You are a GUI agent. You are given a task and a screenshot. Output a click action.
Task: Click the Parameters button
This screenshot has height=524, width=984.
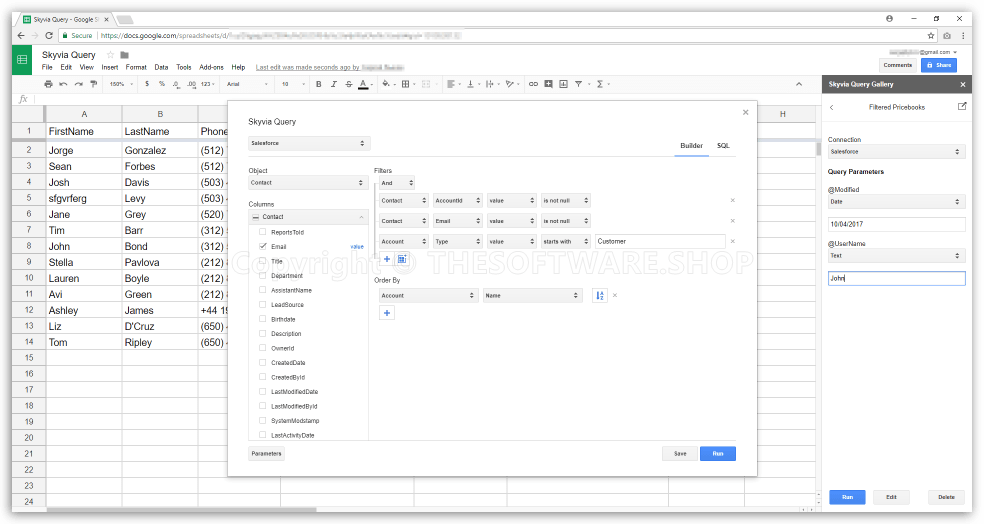coord(267,454)
